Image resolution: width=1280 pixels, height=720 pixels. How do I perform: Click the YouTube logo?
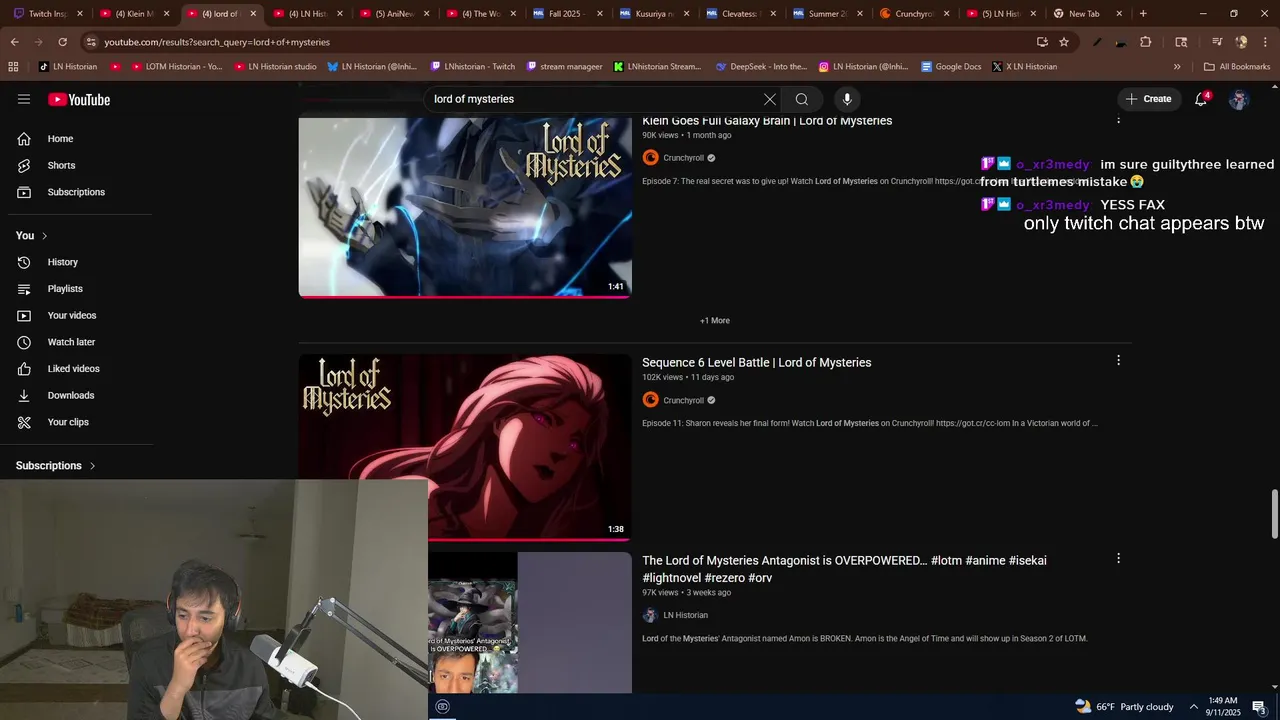(x=79, y=99)
